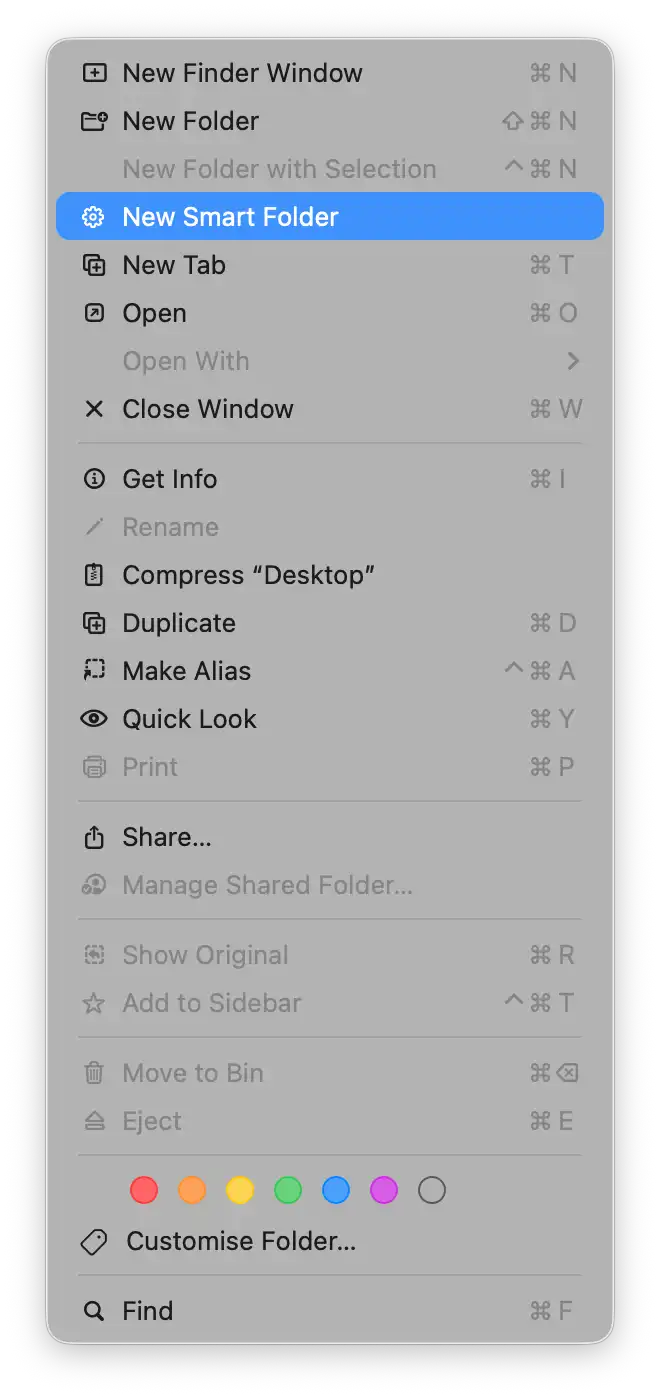Apply the green tag colour
This screenshot has height=1398, width=660.
(288, 1190)
